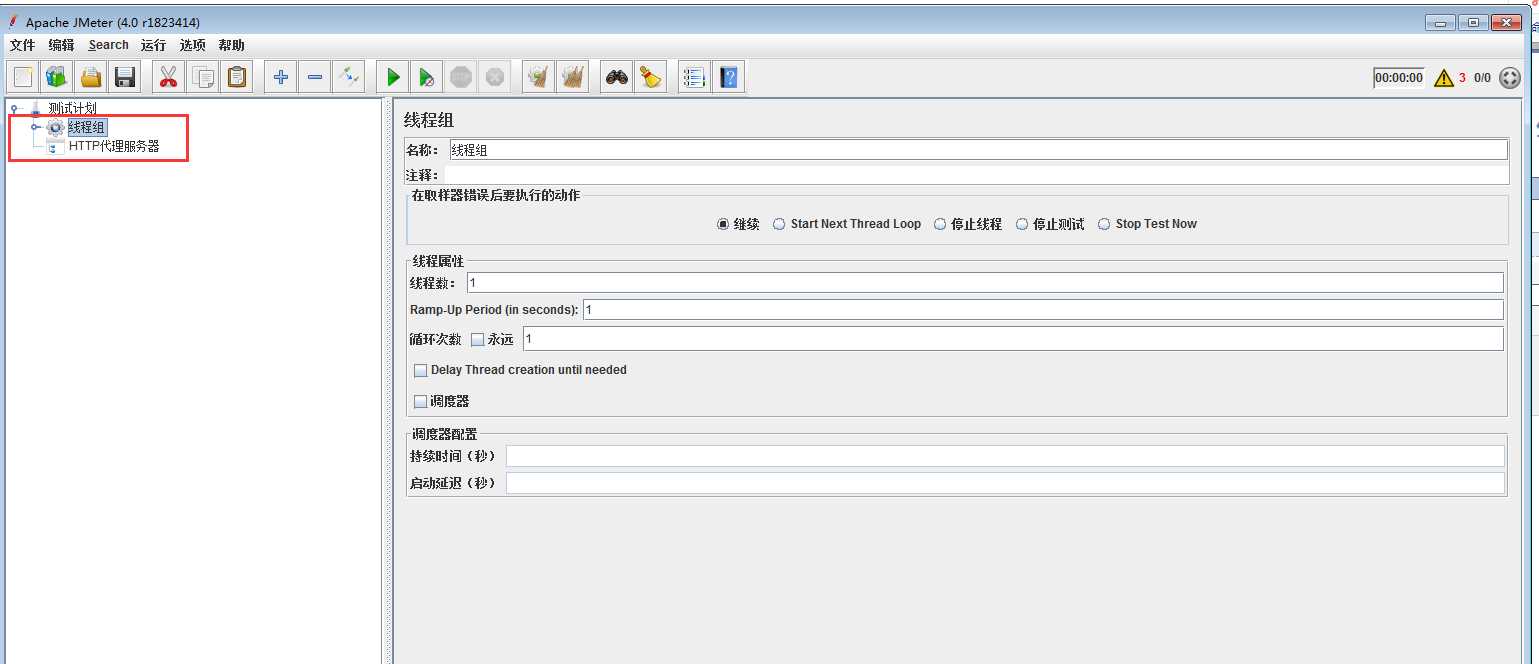Select Start Next Thread Loop option
This screenshot has width=1539, height=664.
coord(779,224)
